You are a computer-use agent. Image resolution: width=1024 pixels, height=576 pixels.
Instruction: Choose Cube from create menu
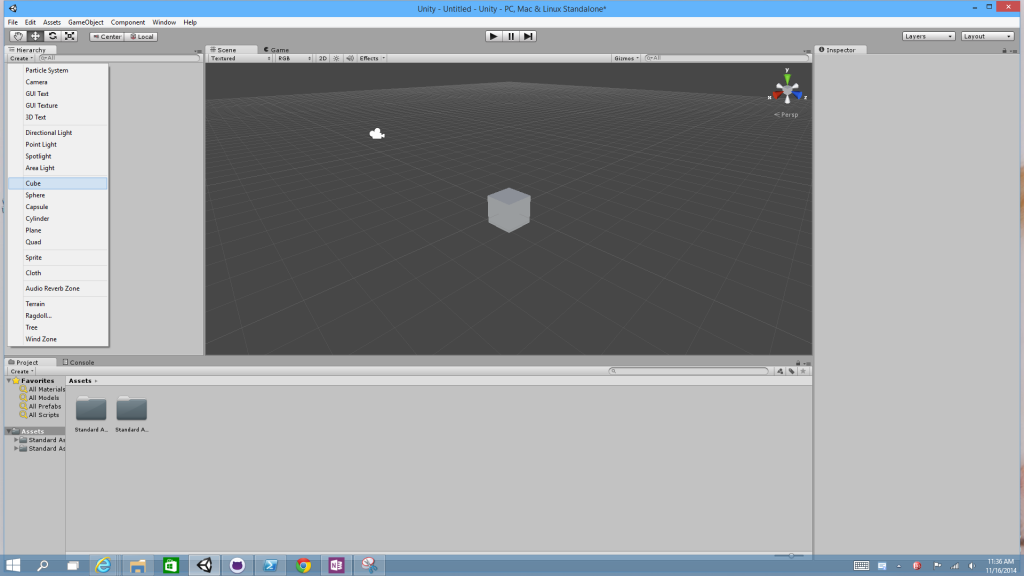click(57, 184)
